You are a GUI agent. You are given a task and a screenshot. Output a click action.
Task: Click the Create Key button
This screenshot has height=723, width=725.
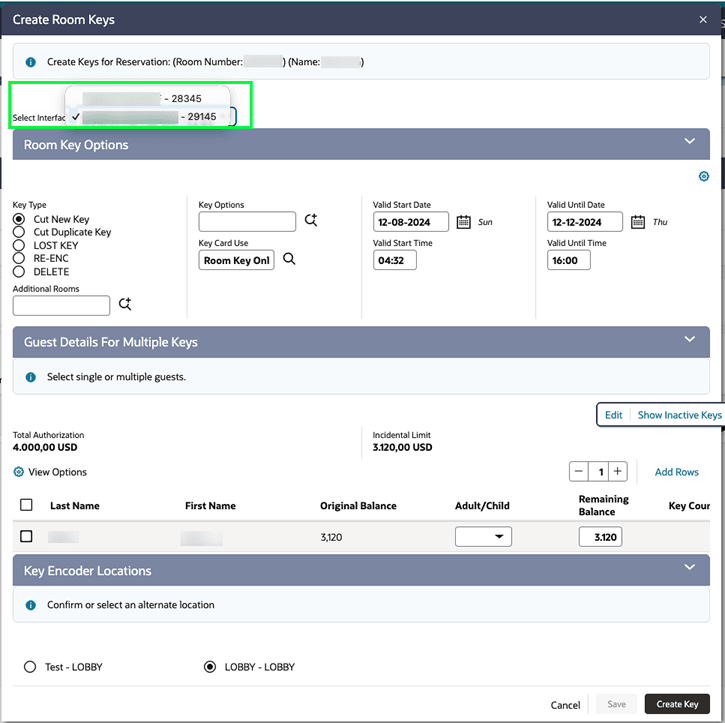point(677,704)
